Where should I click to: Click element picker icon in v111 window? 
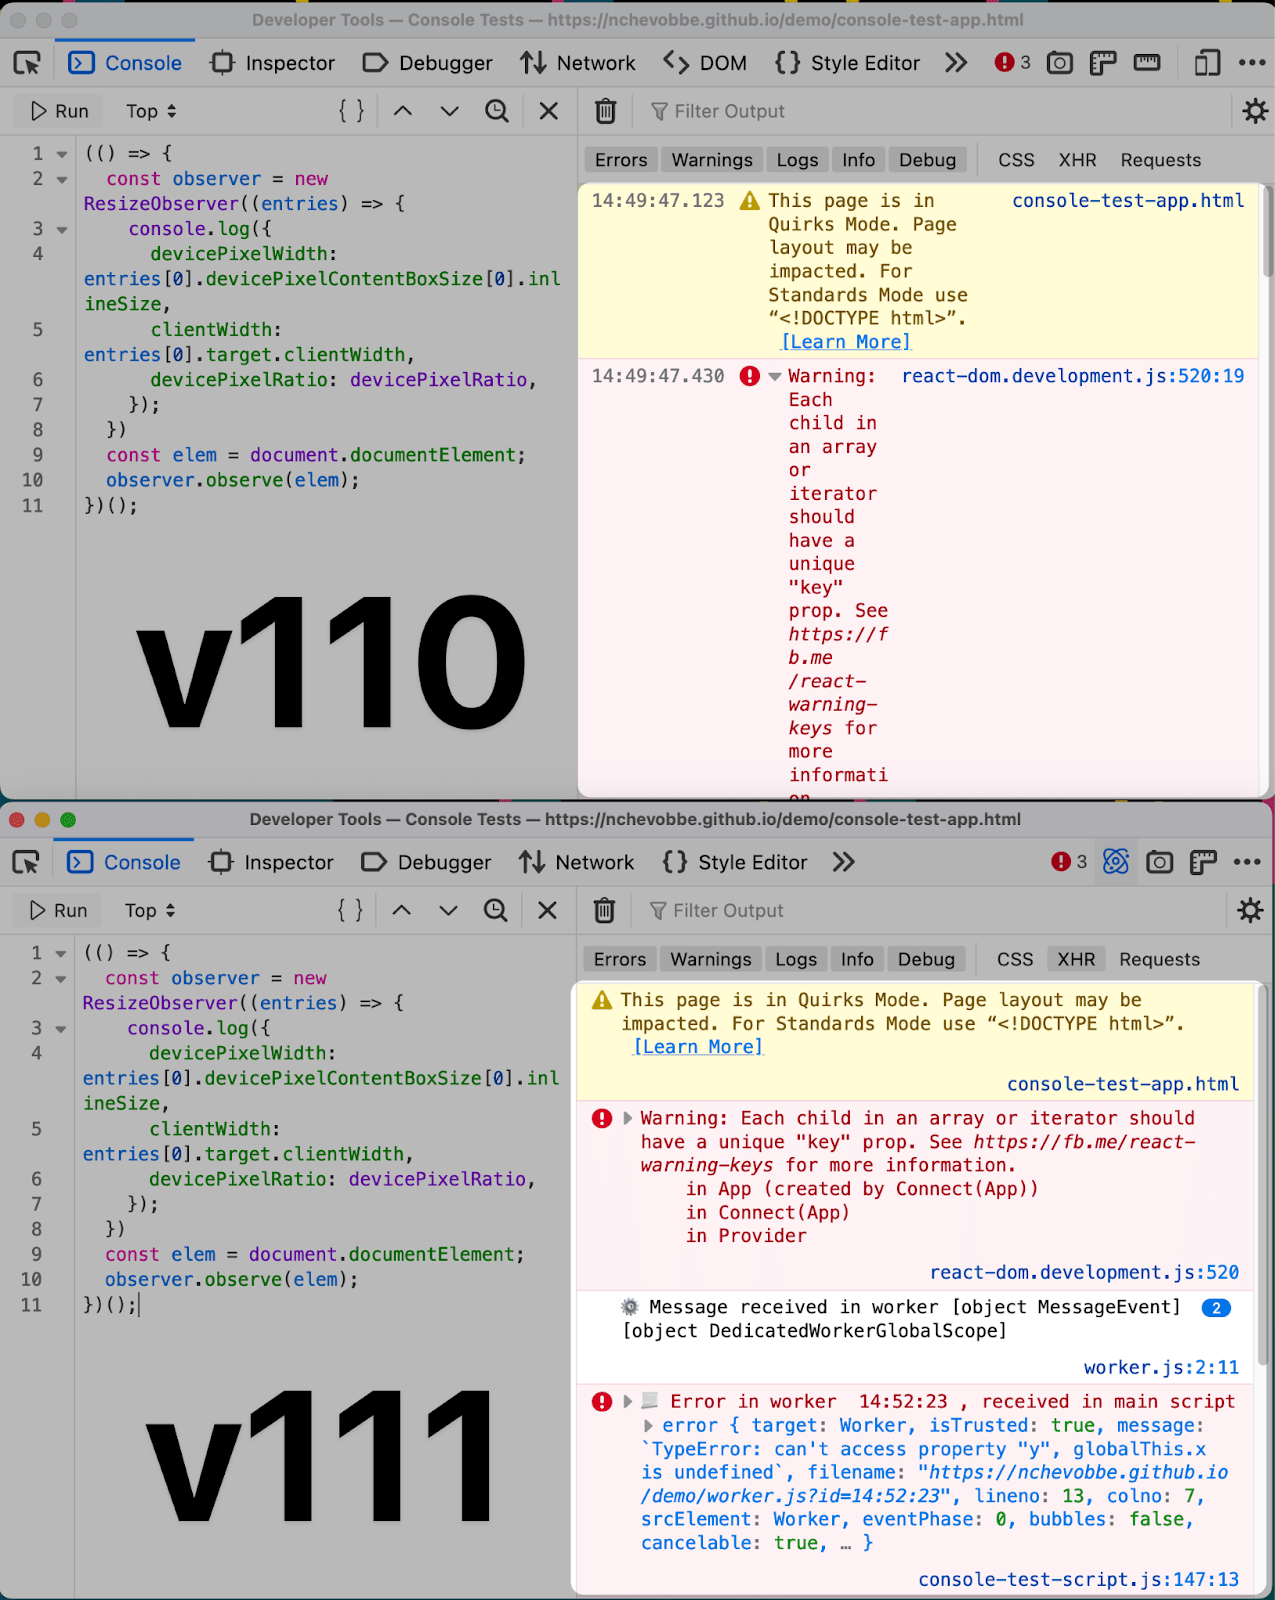(26, 862)
